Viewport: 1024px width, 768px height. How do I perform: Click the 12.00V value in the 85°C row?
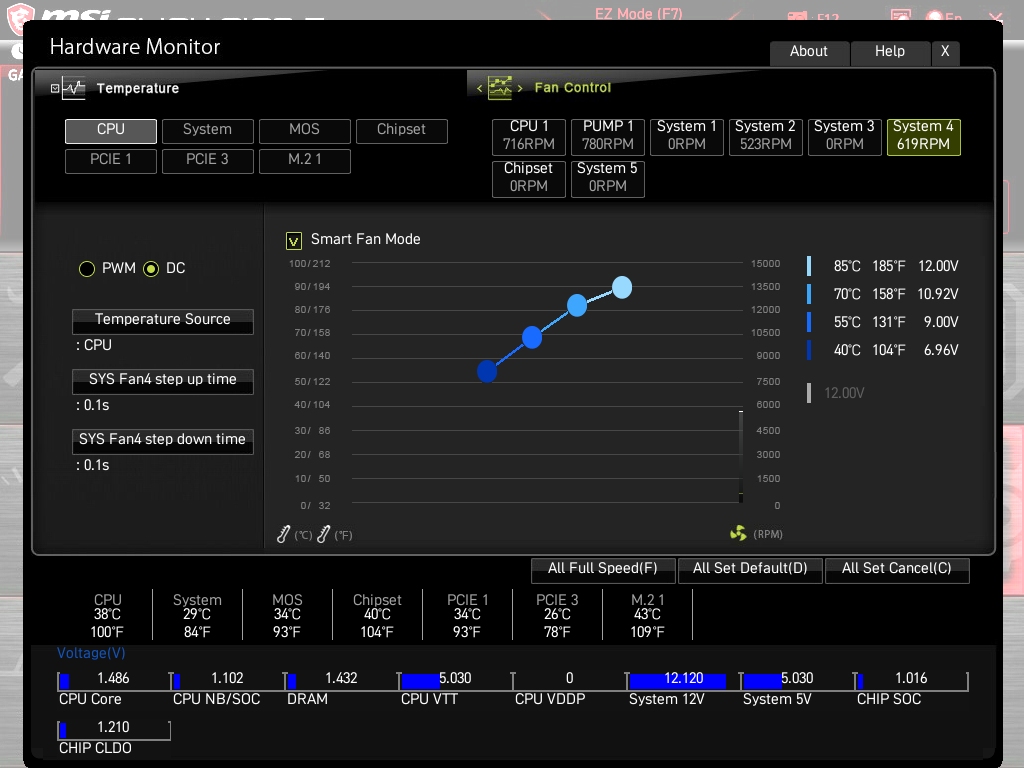[x=938, y=266]
